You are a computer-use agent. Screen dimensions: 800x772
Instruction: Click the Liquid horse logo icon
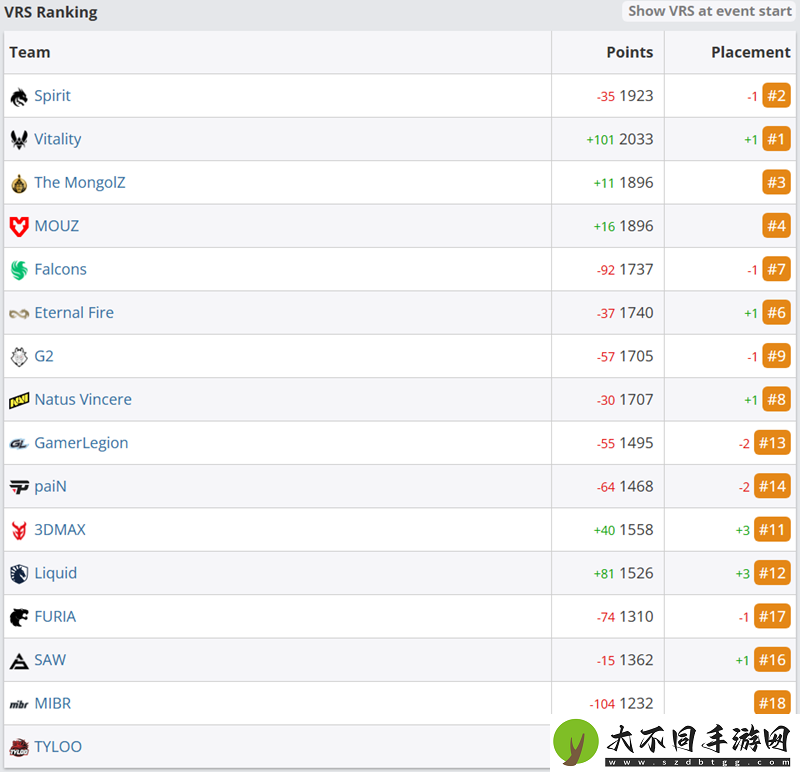pos(19,574)
